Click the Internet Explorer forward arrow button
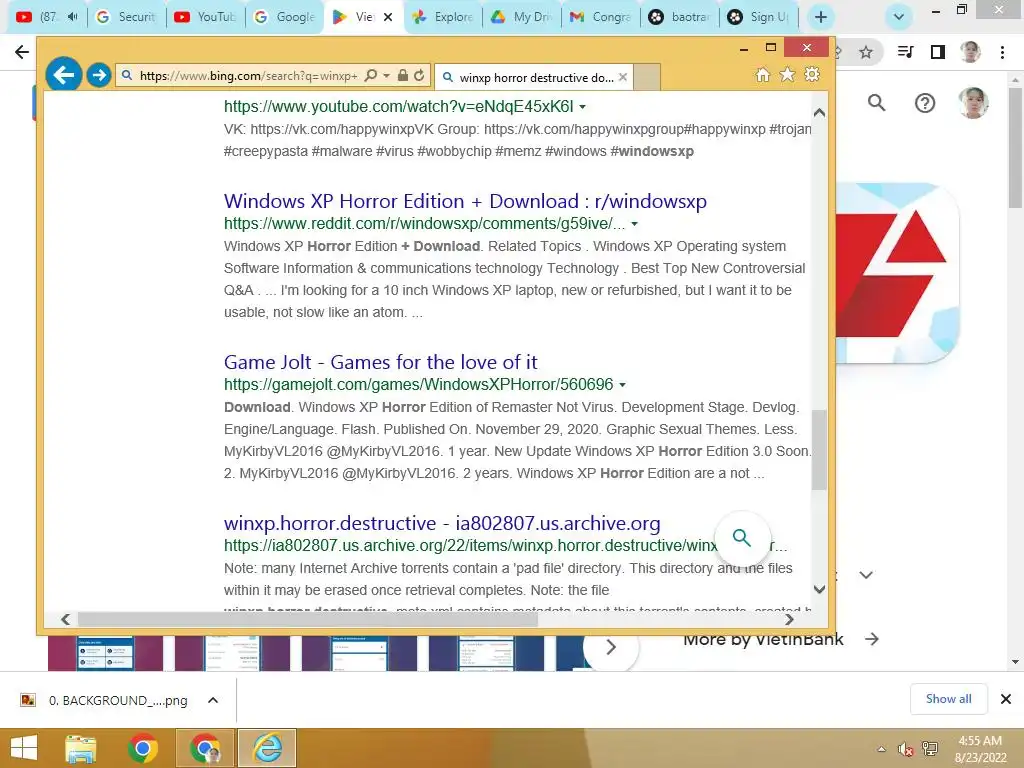This screenshot has height=768, width=1024. [x=99, y=75]
